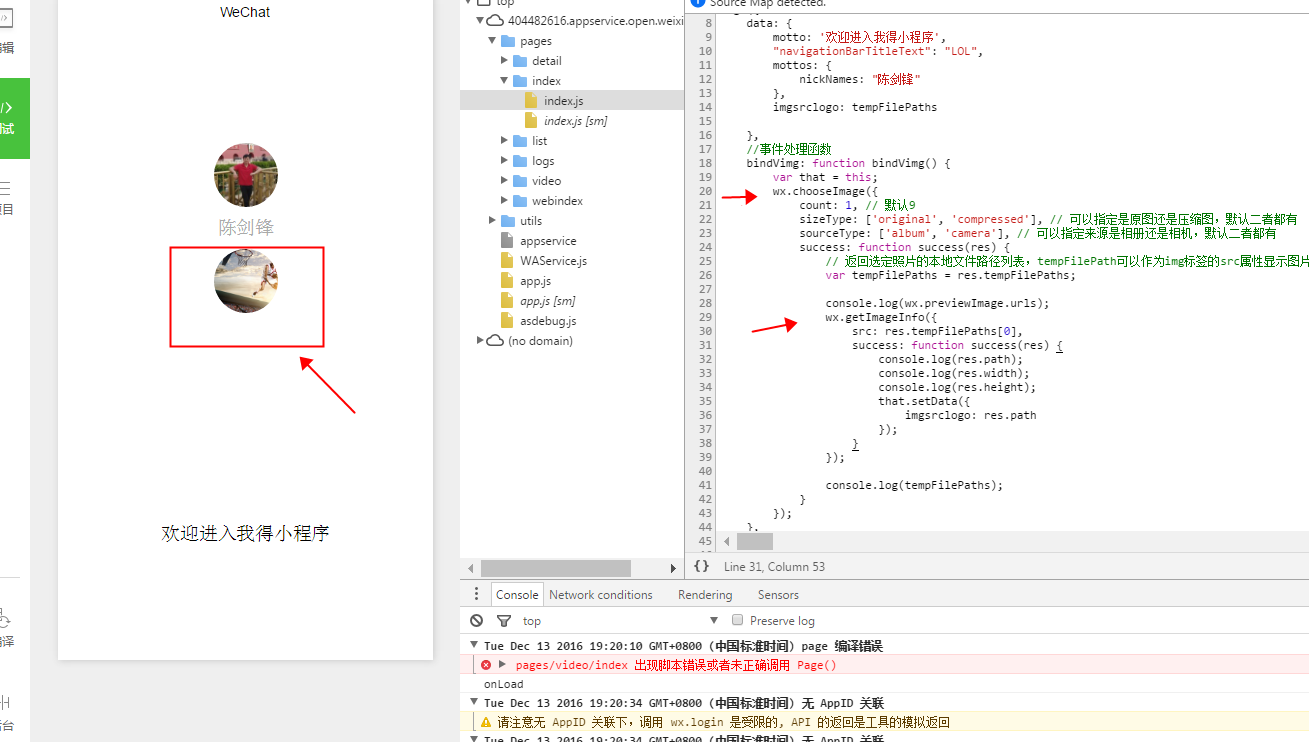Clear the console with the ban icon
This screenshot has height=742, width=1309.
[477, 621]
